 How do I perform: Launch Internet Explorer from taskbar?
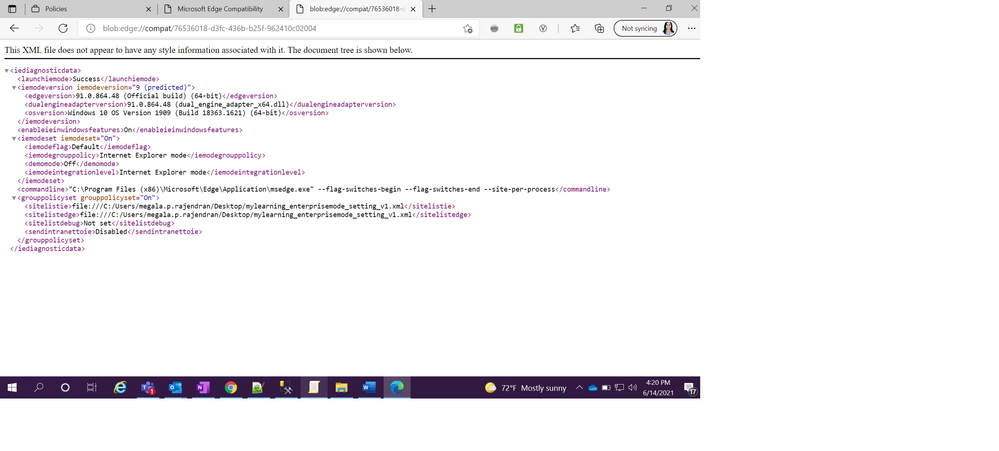[120, 387]
